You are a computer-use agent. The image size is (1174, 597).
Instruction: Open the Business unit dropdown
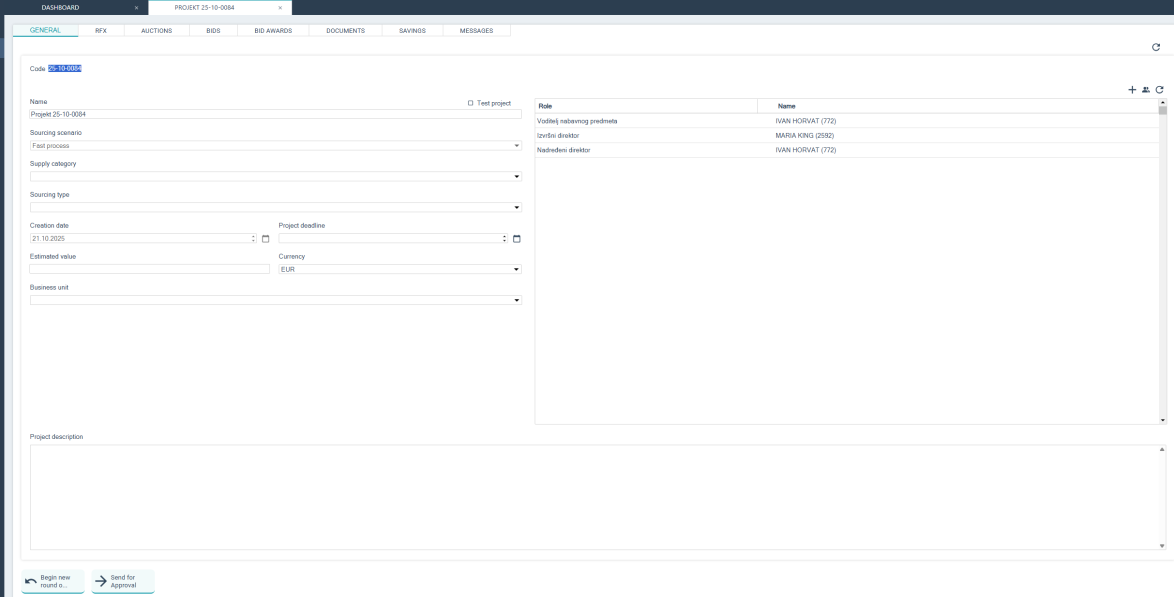(517, 301)
